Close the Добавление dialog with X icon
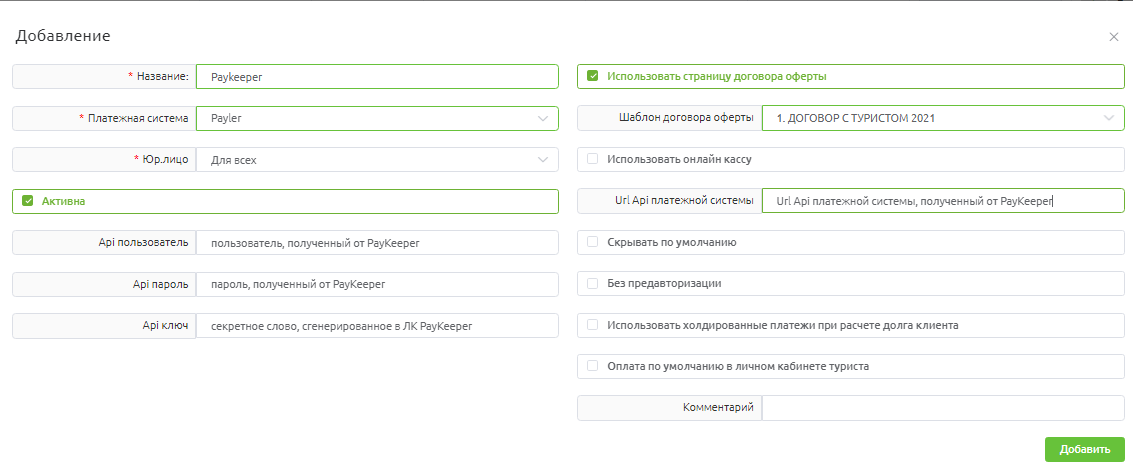 point(1113,37)
